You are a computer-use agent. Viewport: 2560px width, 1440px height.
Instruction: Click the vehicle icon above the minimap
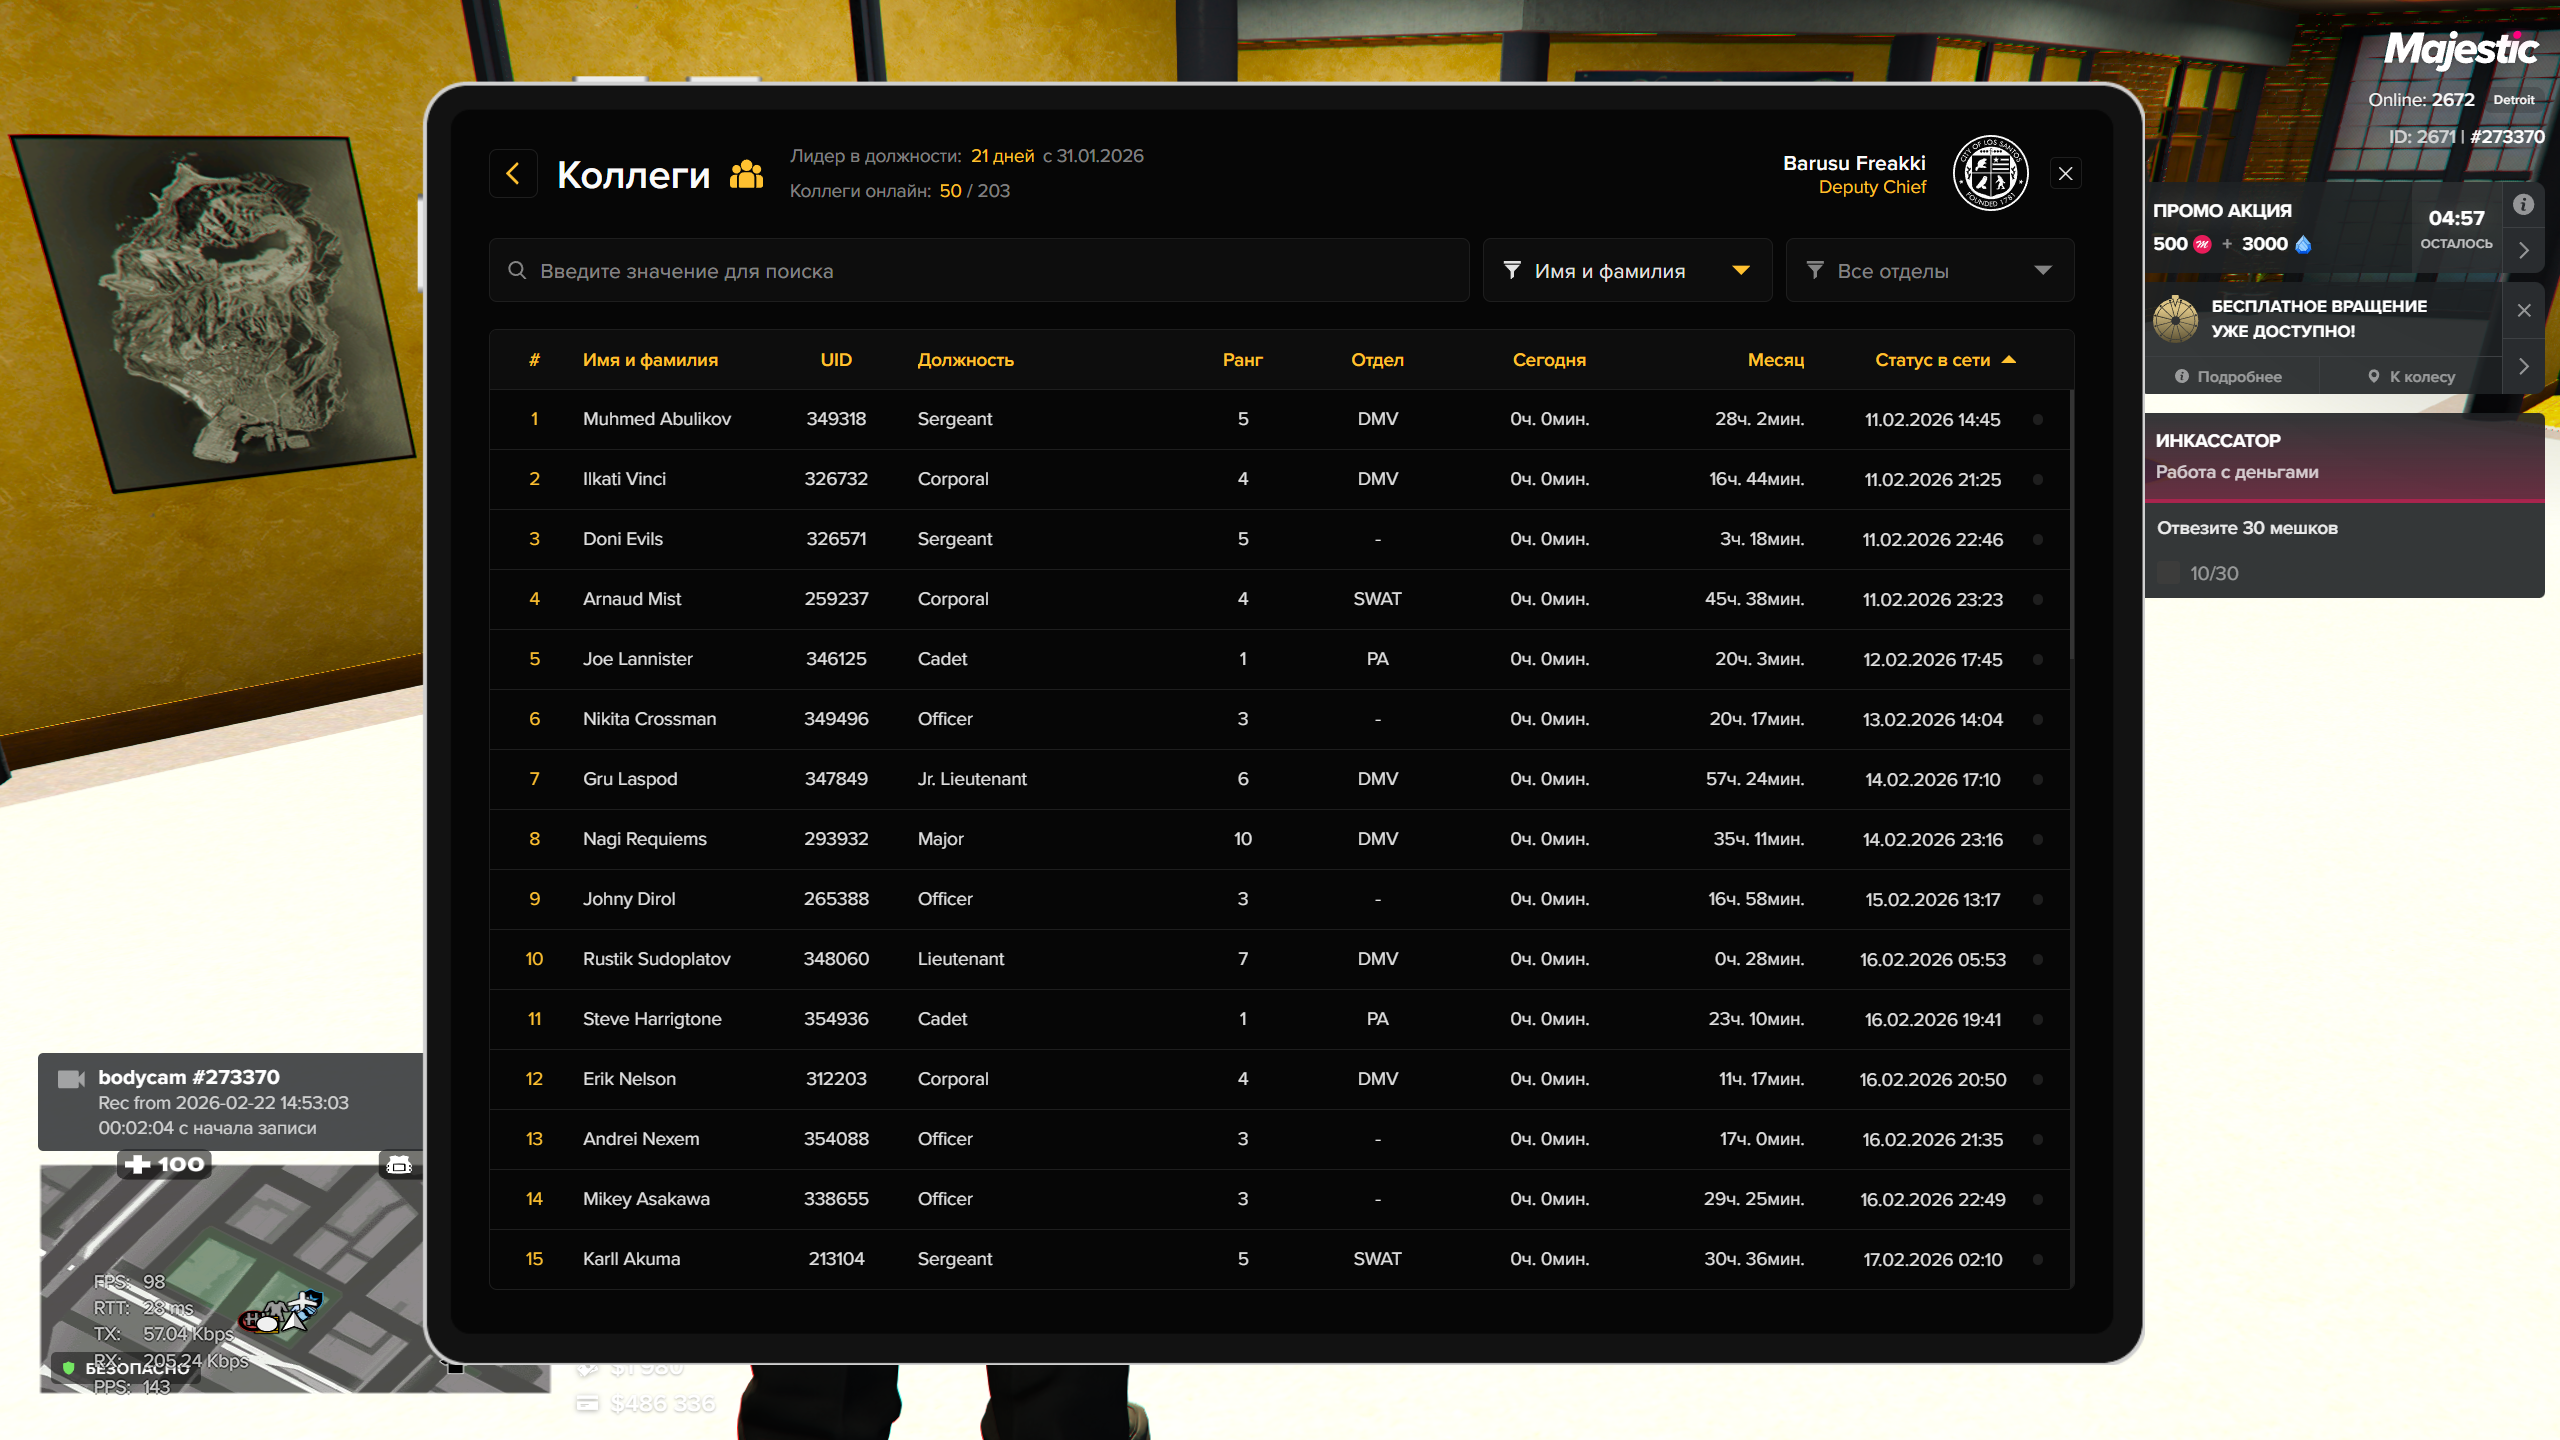pyautogui.click(x=399, y=1165)
